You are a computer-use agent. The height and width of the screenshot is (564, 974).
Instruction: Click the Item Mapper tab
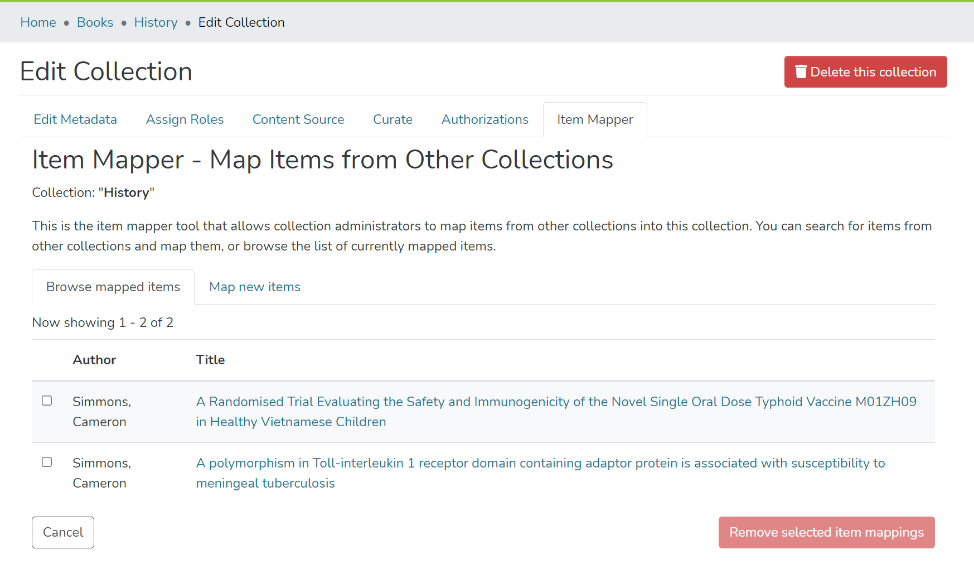595,119
